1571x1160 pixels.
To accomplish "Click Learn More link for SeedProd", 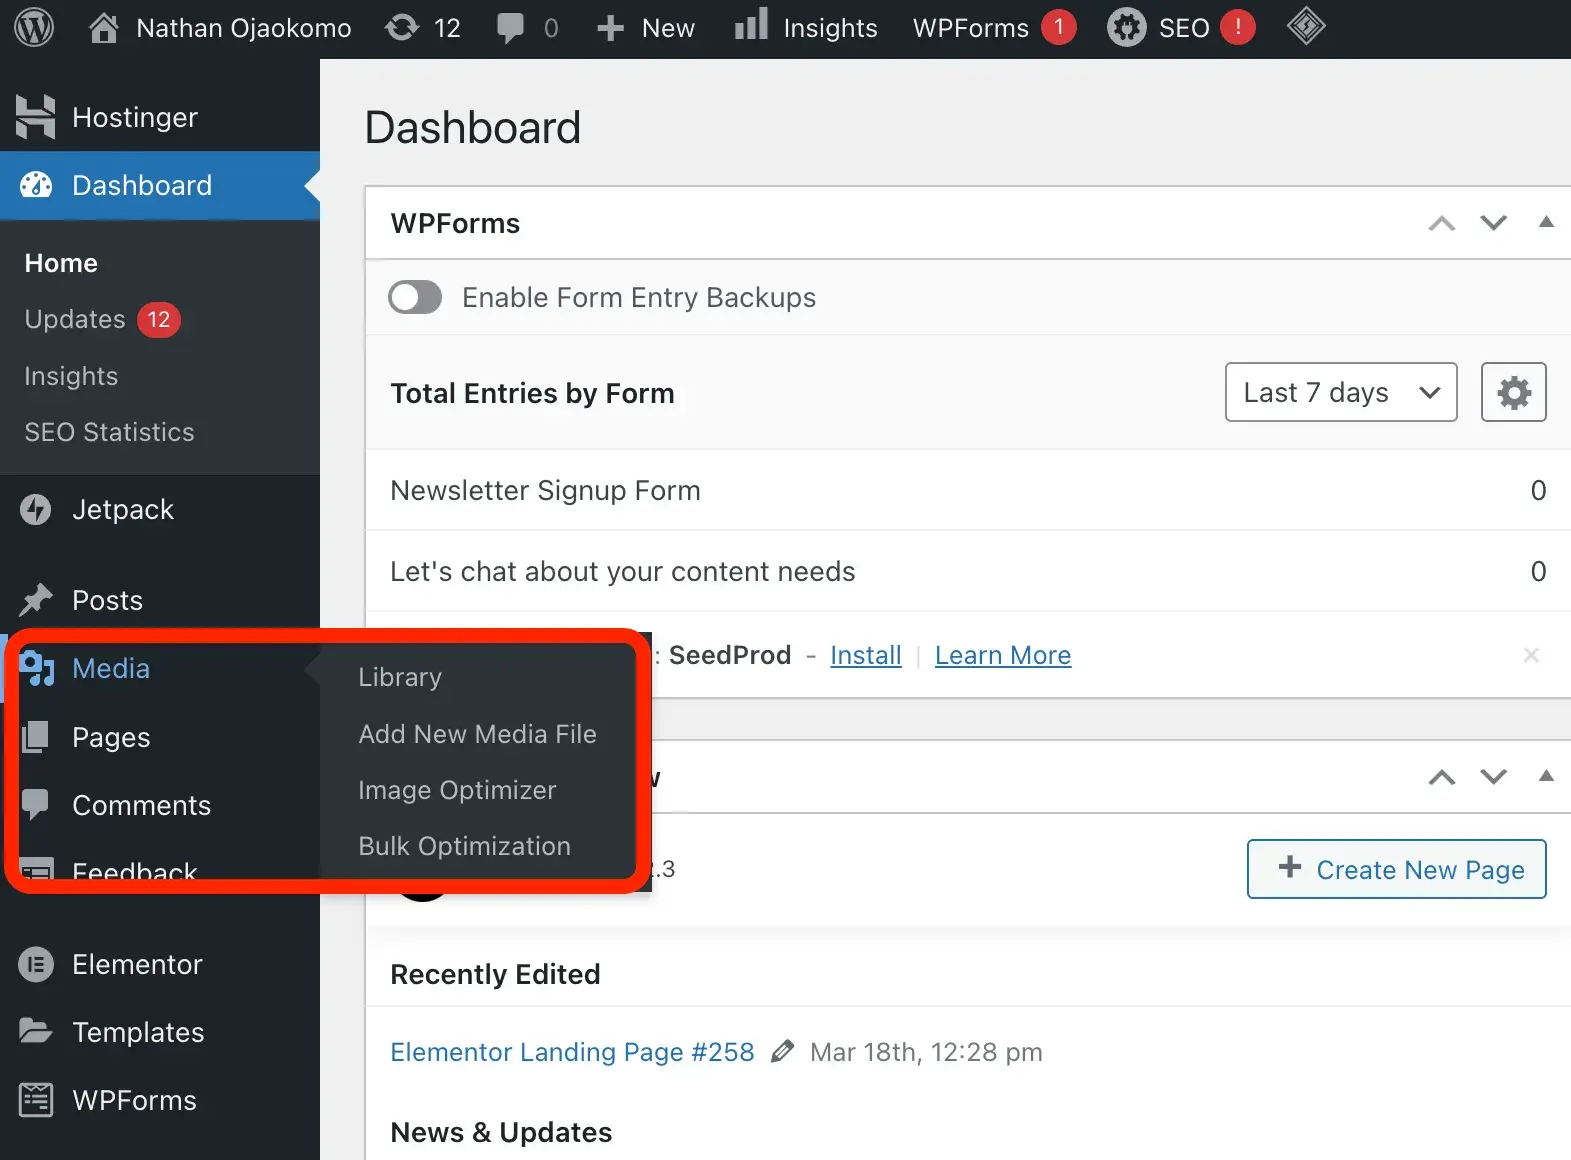I will point(1003,655).
